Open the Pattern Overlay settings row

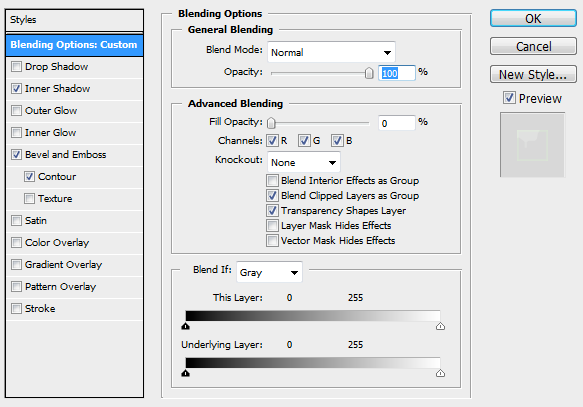[x=74, y=287]
